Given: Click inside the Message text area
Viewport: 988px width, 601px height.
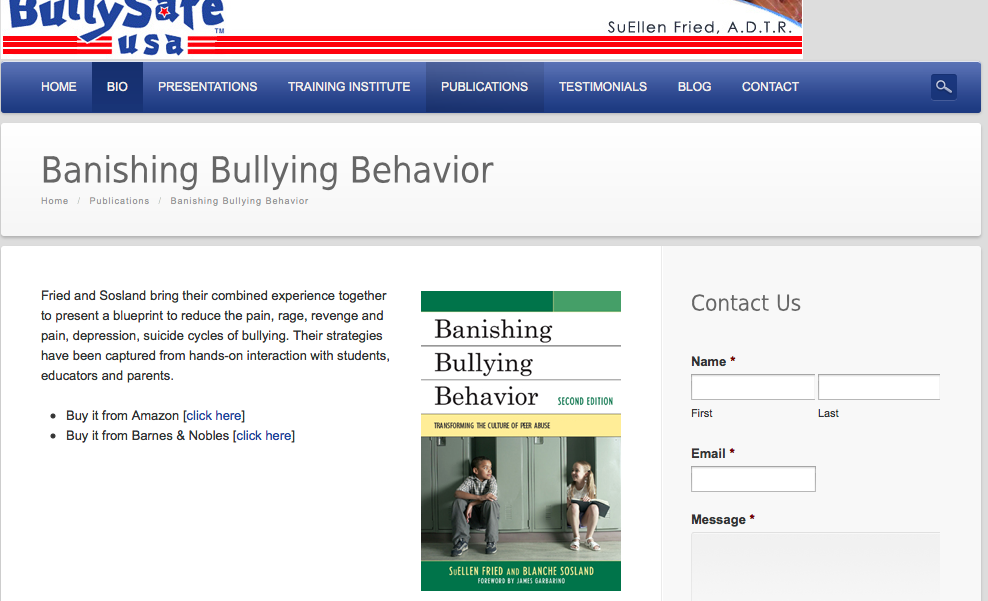Looking at the screenshot, I should 815,566.
